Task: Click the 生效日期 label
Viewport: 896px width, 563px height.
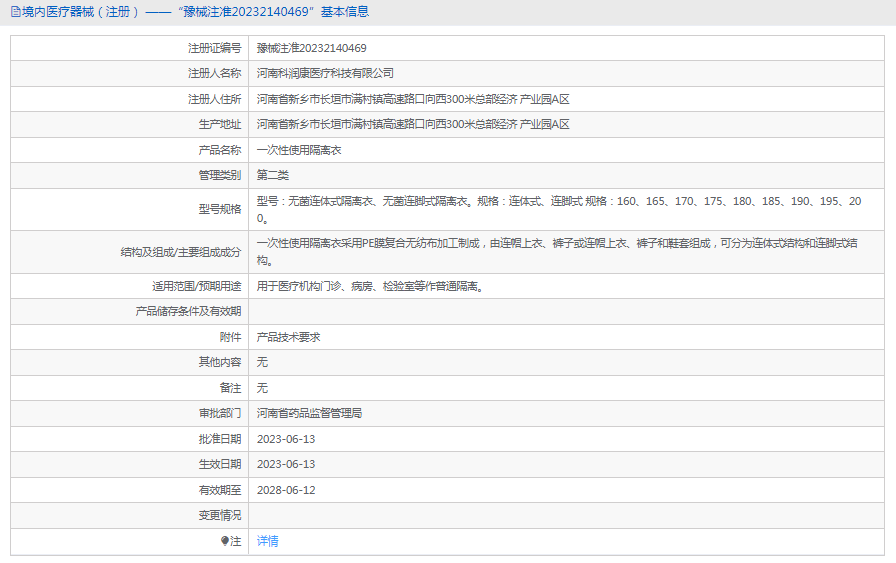Action: [x=220, y=464]
